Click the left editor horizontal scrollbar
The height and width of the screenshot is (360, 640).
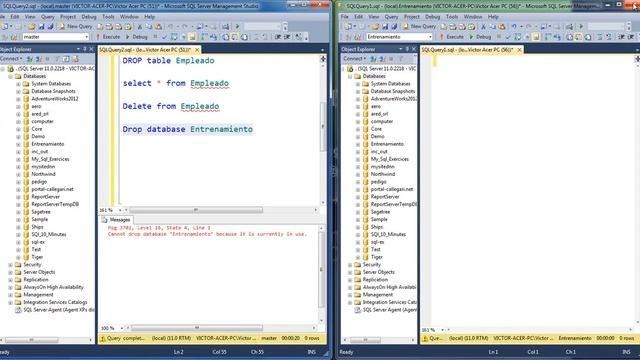pyautogui.click(x=196, y=210)
